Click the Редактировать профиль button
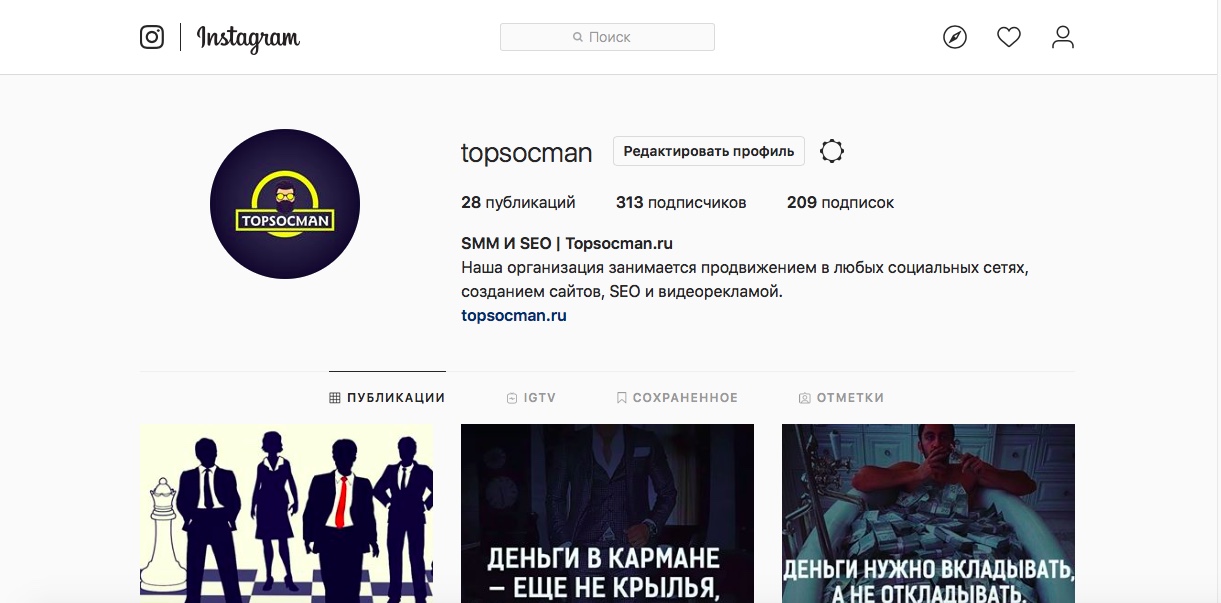This screenshot has height=603, width=1221. pyautogui.click(x=709, y=151)
